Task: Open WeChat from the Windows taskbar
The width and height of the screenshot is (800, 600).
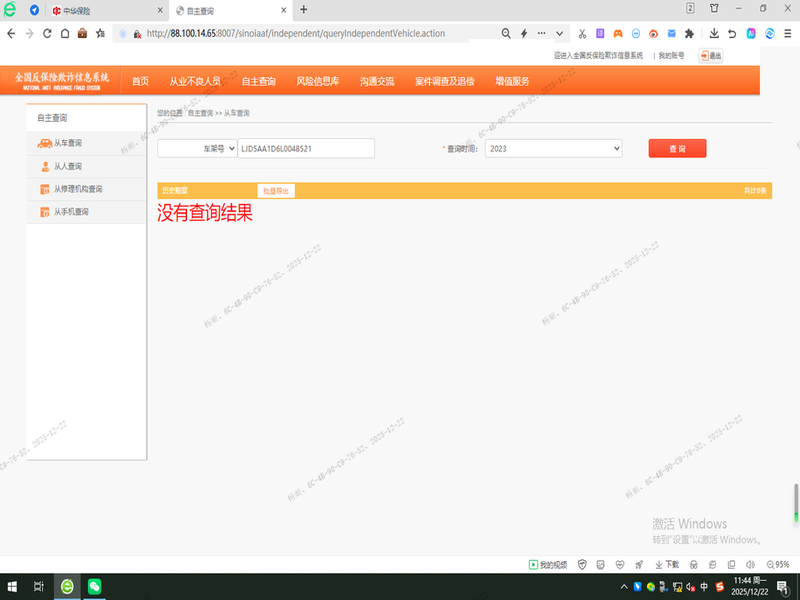Action: tap(95, 586)
